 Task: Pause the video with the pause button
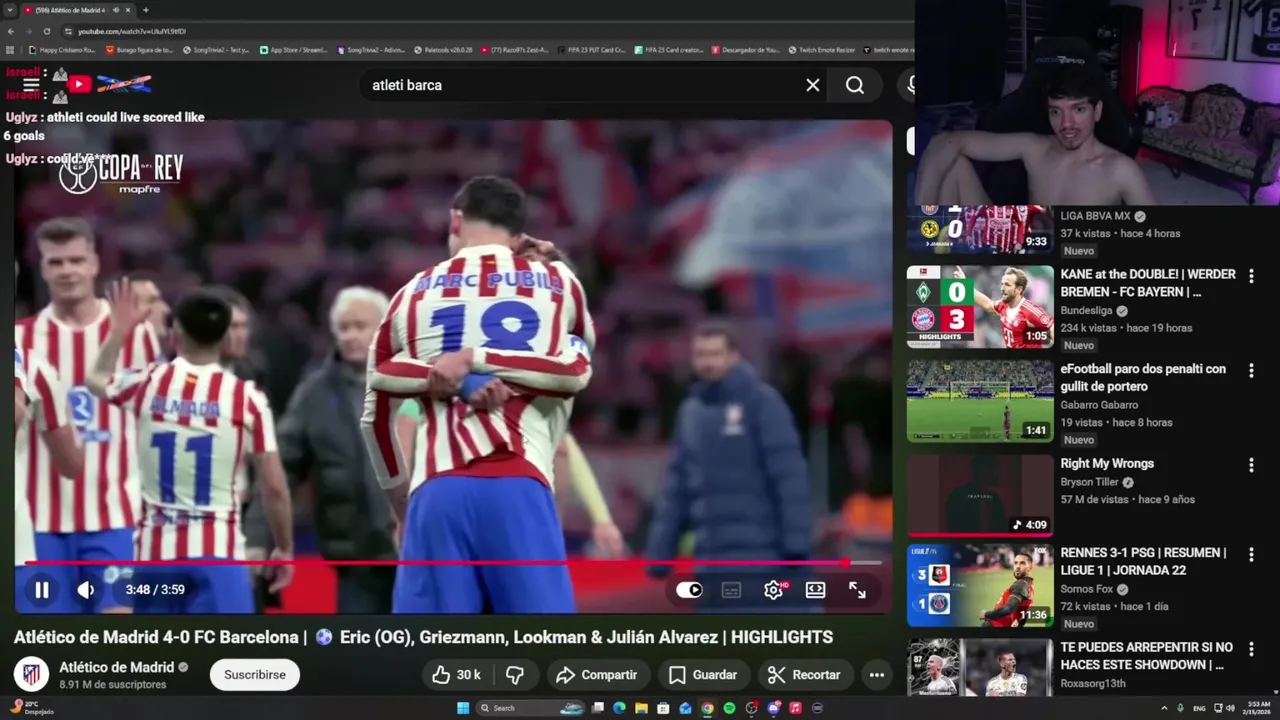[42, 590]
